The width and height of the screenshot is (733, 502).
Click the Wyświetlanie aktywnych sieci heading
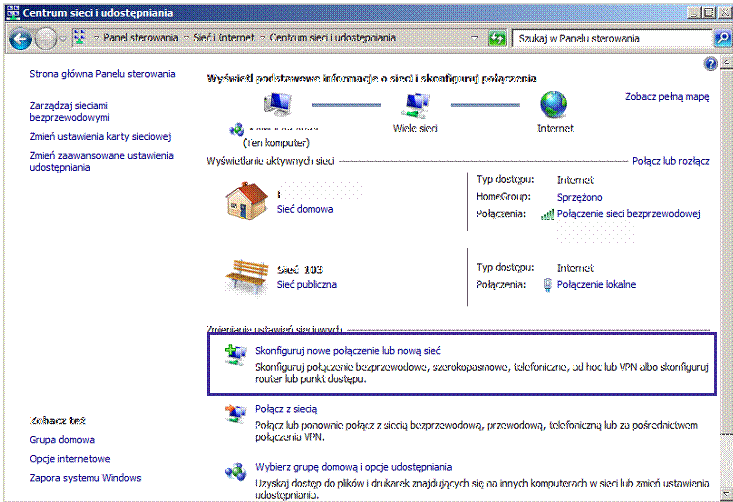270,161
